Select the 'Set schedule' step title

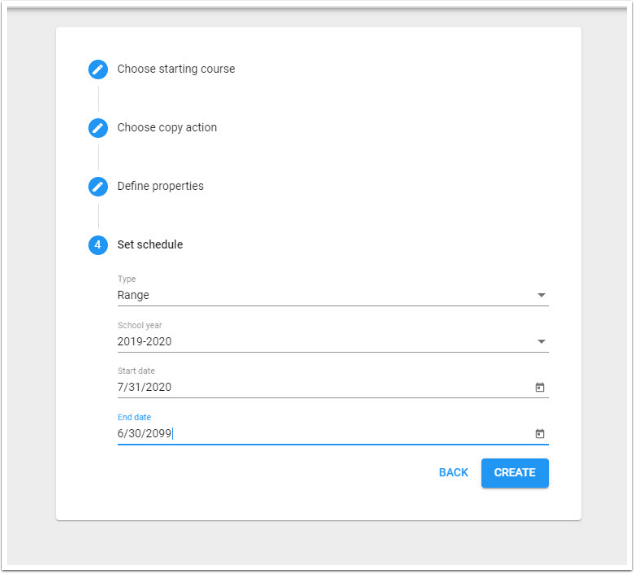[x=150, y=245]
